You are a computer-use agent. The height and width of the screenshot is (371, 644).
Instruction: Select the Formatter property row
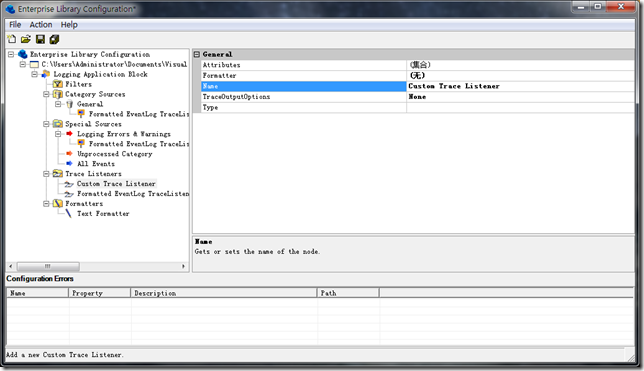click(417, 76)
